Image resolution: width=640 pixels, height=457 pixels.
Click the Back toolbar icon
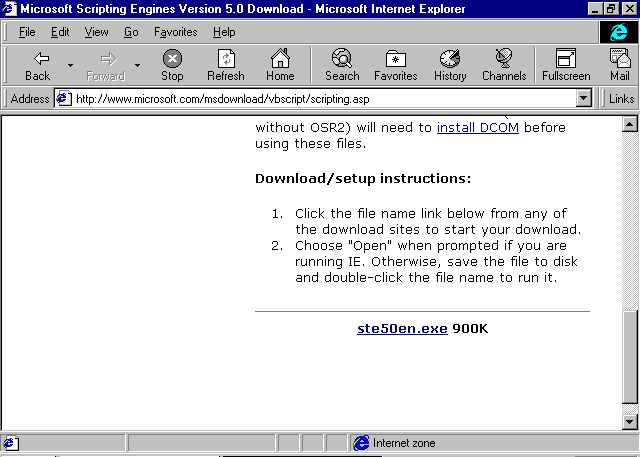pos(37,65)
